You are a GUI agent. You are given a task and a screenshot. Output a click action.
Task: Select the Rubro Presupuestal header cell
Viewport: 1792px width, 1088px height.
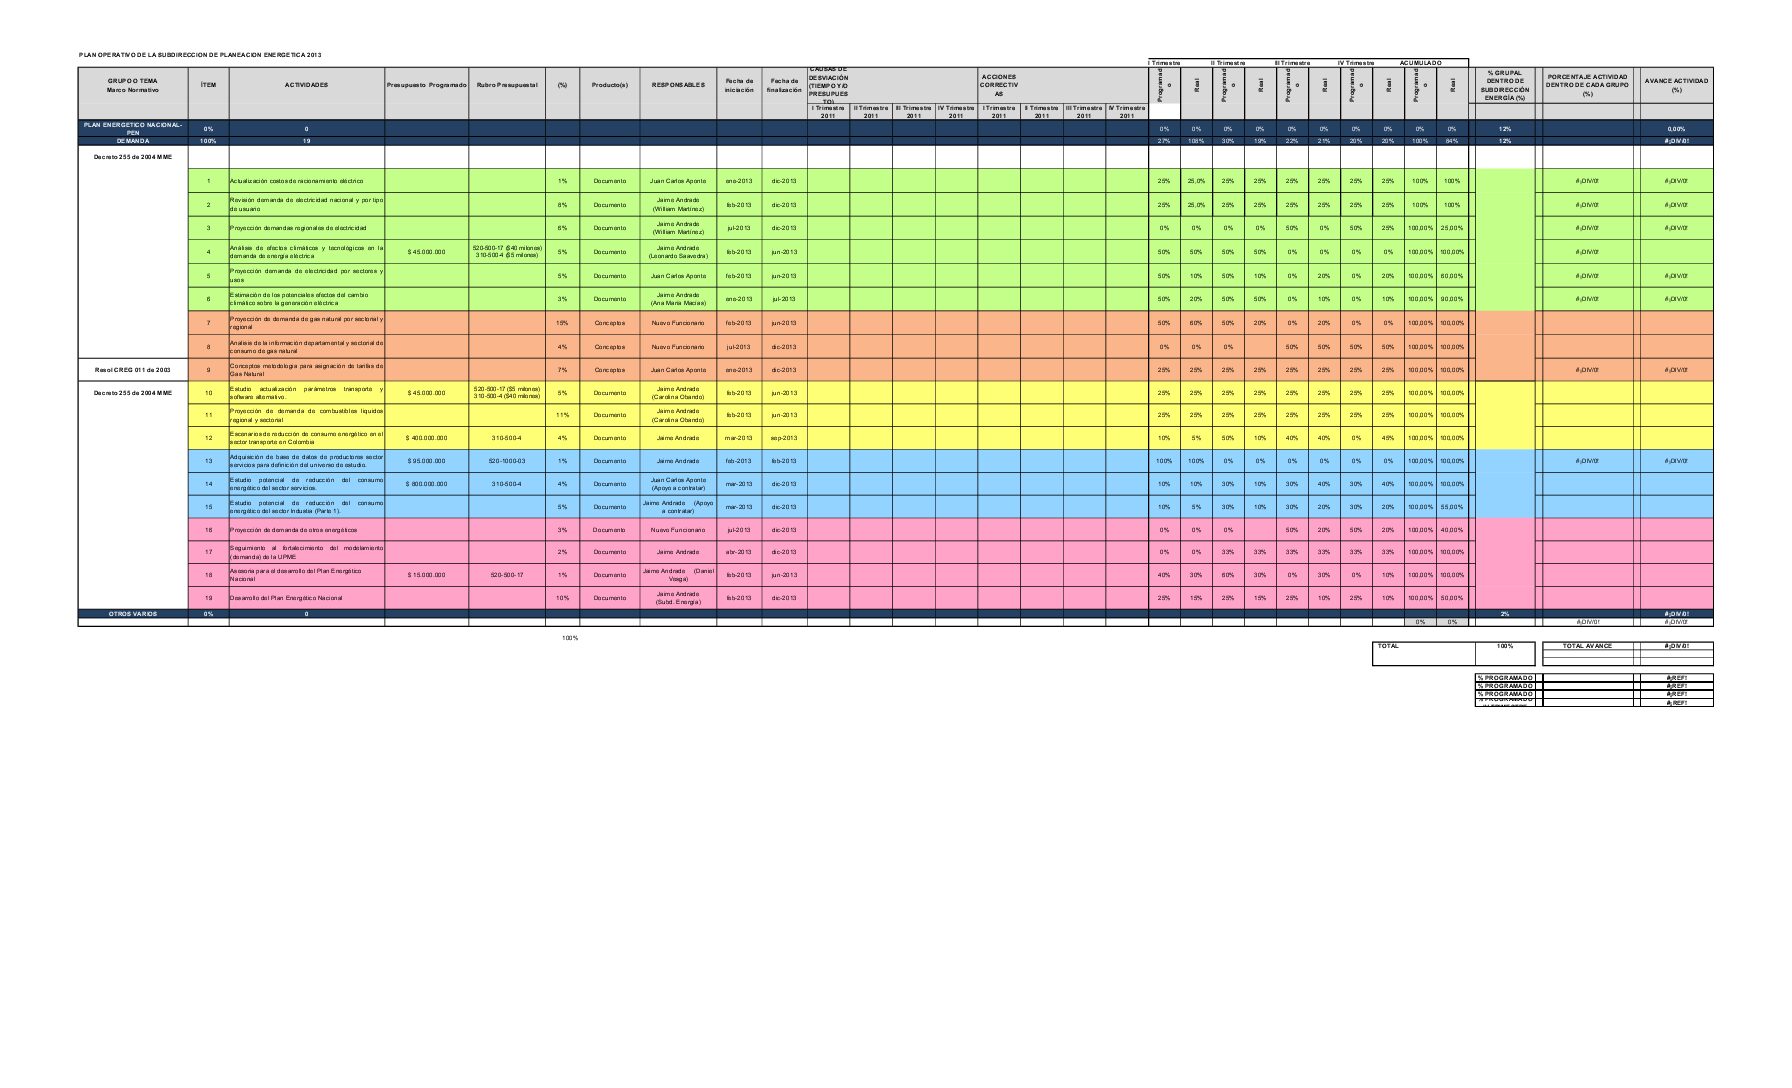point(507,85)
